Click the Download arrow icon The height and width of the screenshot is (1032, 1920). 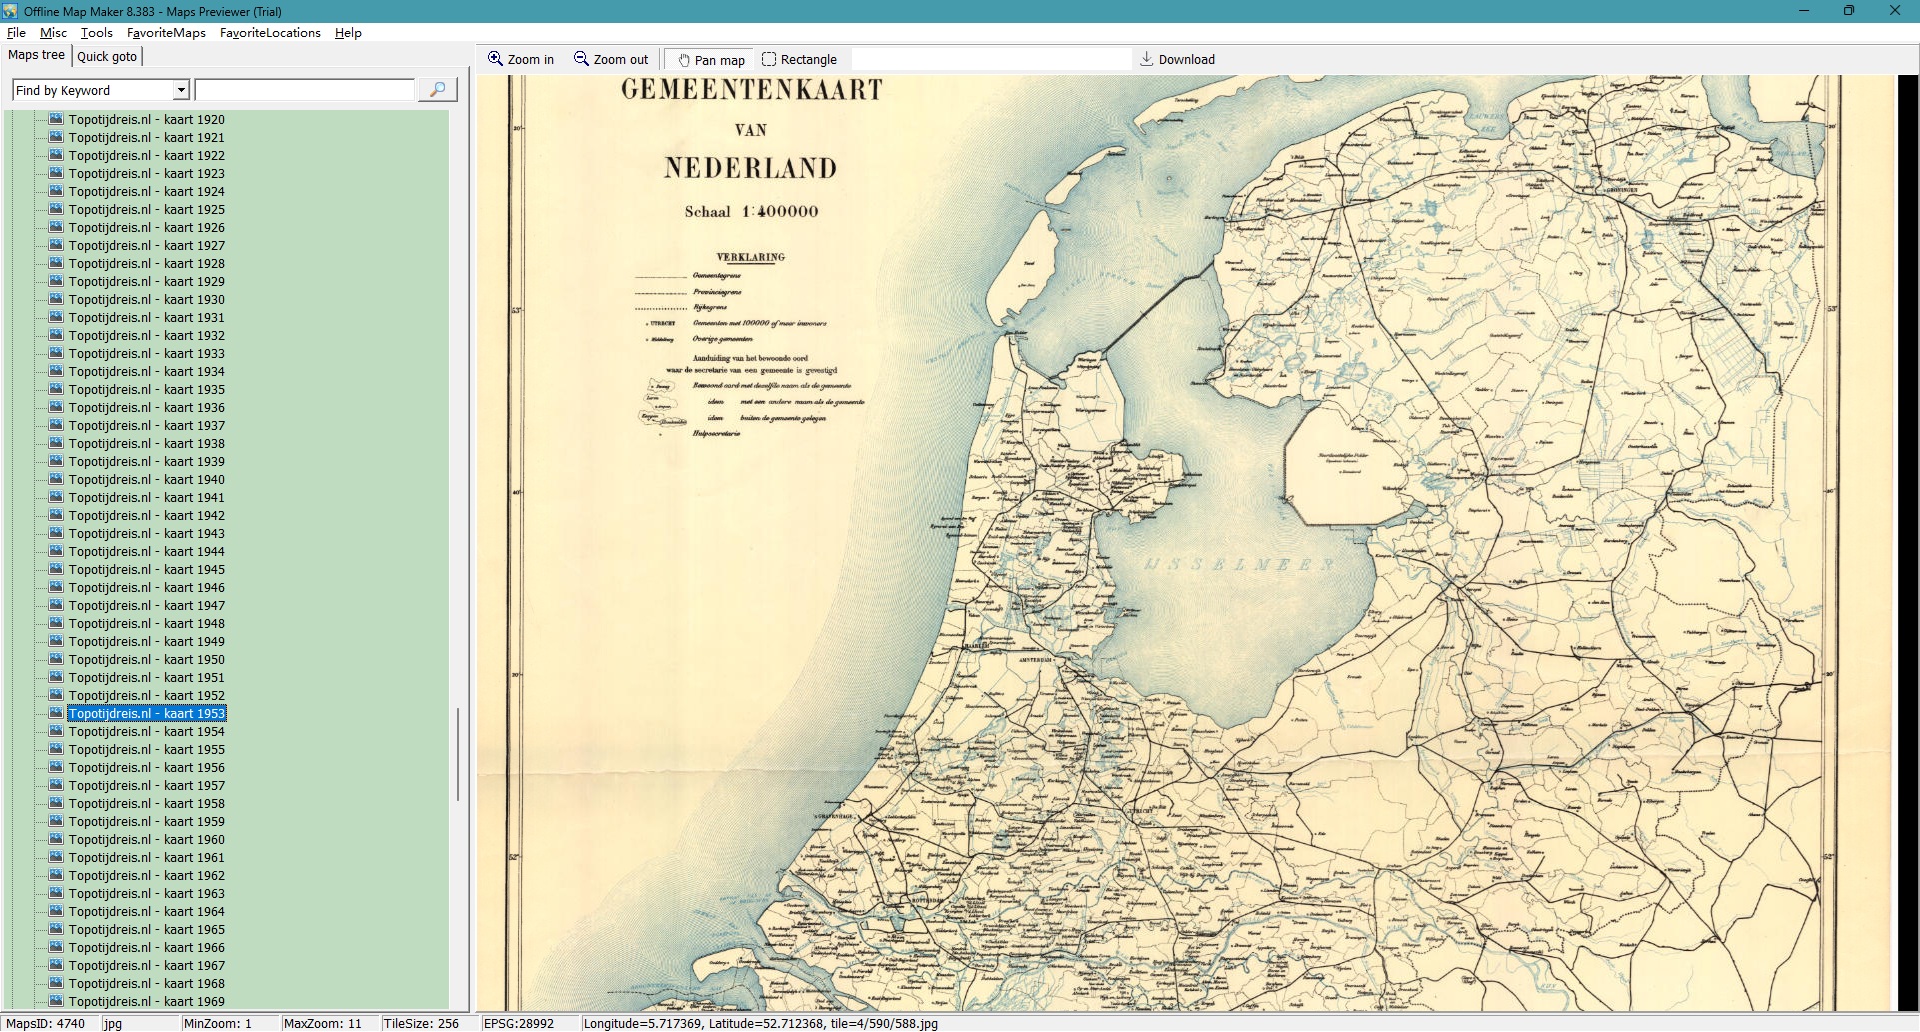tap(1147, 59)
